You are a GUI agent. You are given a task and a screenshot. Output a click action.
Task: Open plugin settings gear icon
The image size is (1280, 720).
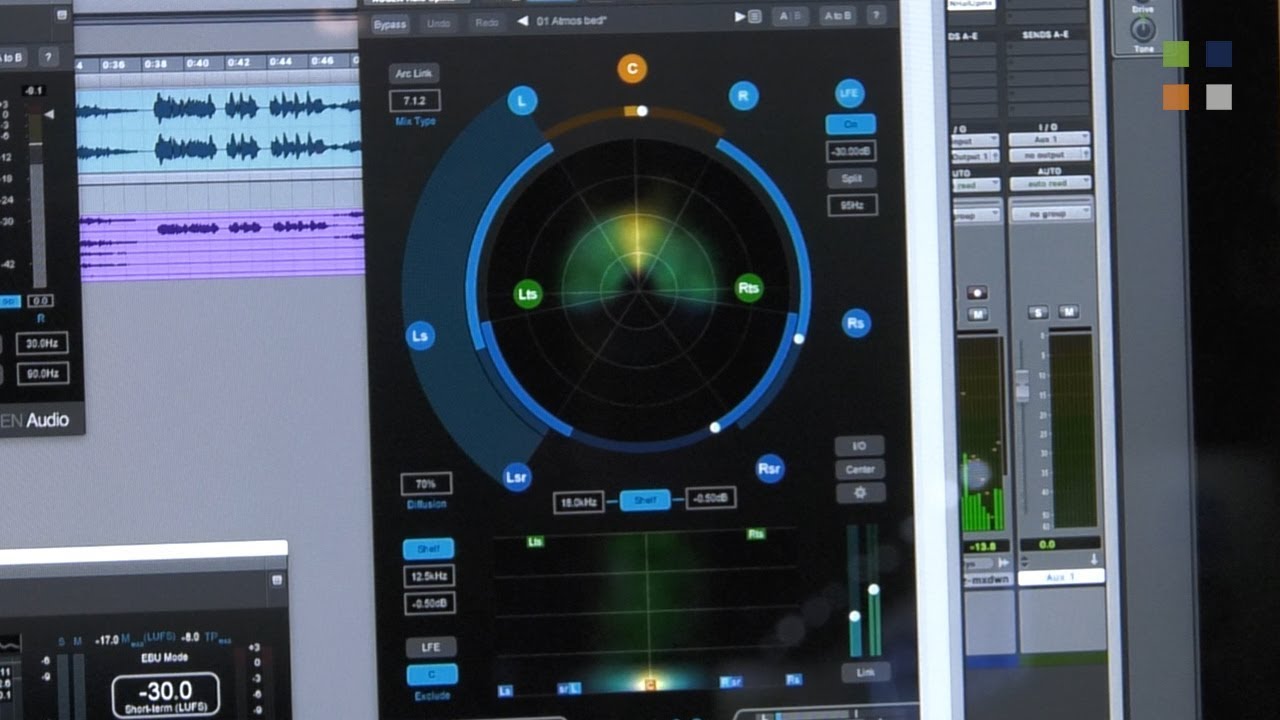(x=860, y=493)
